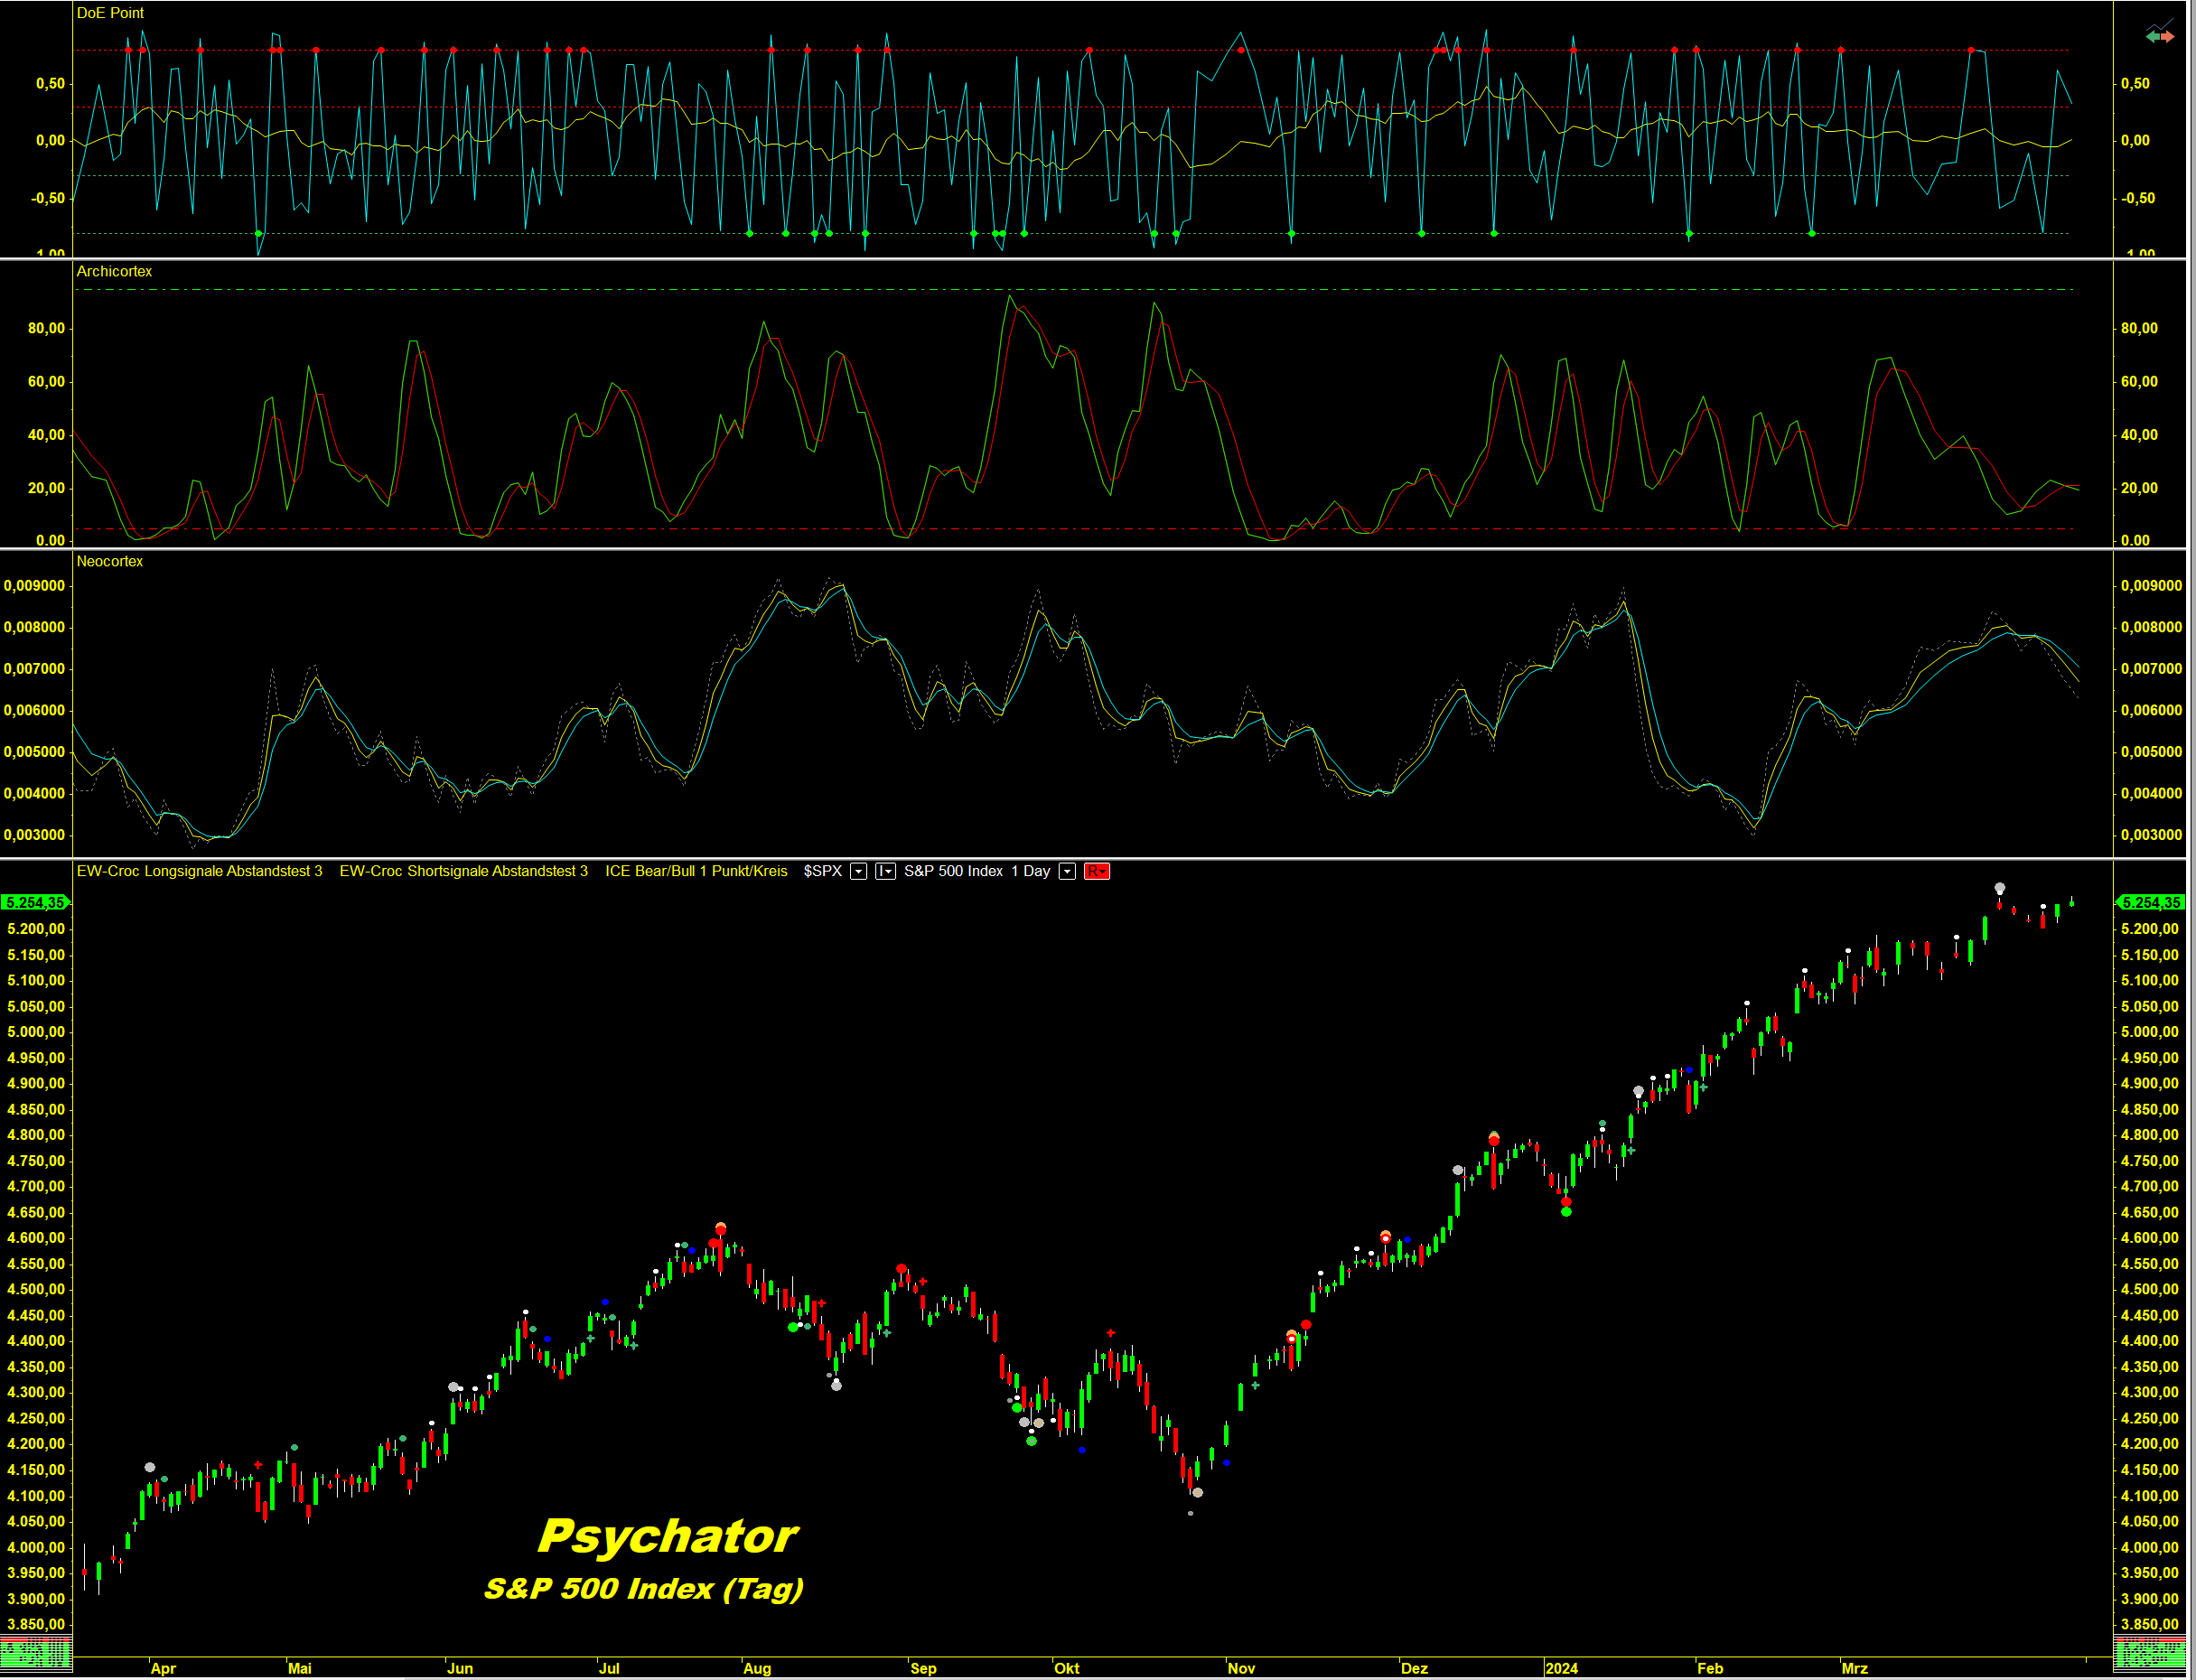The image size is (2196, 1680).
Task: Click bottom-left green patterned corner box
Action: coord(36,1654)
